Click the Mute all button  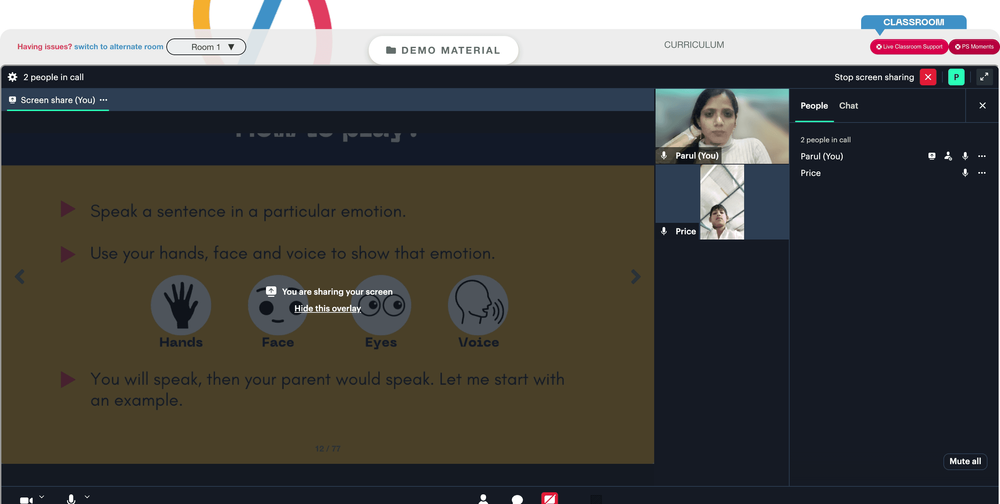click(x=965, y=461)
